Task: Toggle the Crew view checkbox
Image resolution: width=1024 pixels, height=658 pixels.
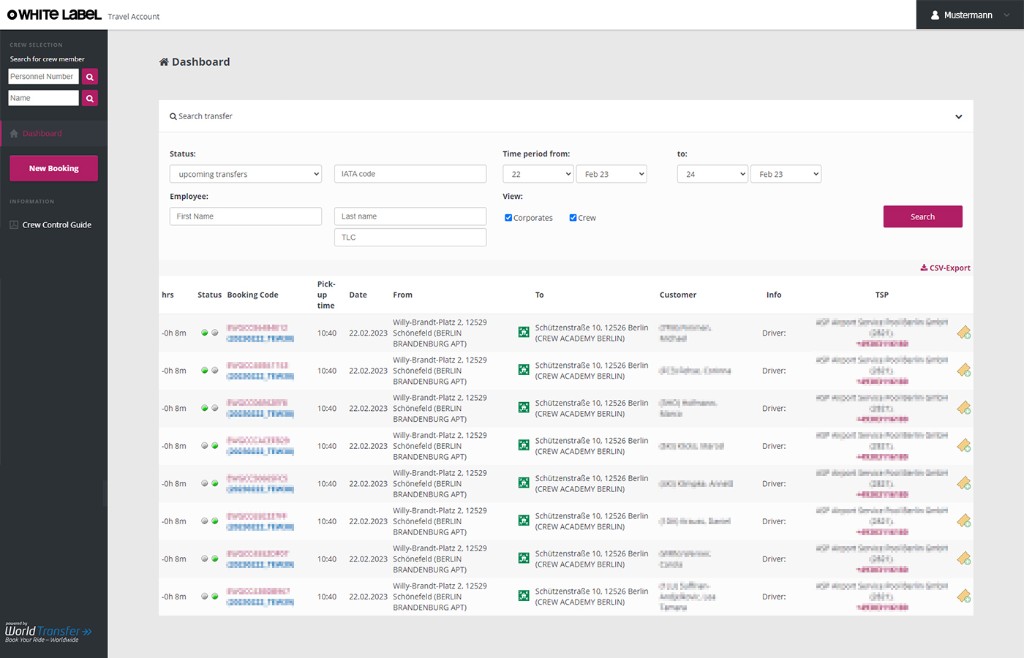Action: 573,217
